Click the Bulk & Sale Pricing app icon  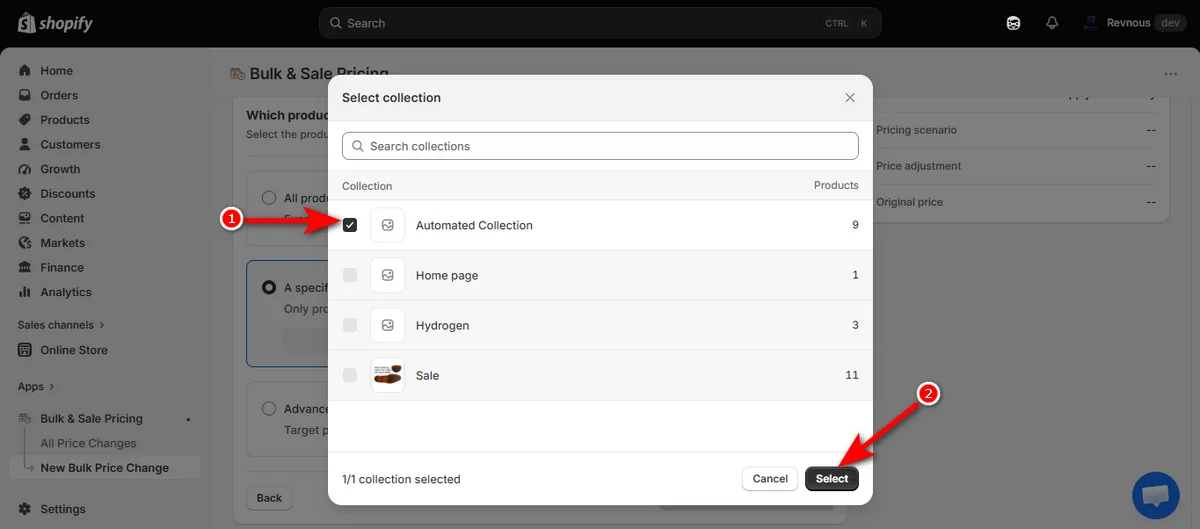point(25,419)
